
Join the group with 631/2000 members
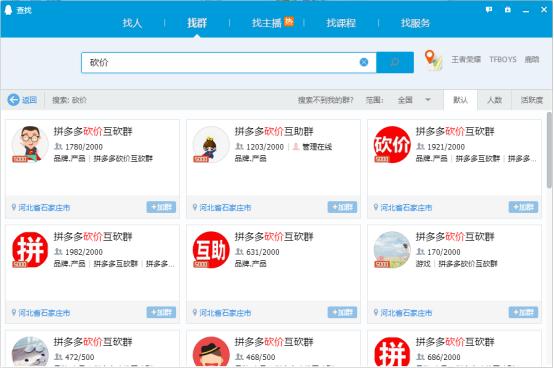(x=342, y=312)
